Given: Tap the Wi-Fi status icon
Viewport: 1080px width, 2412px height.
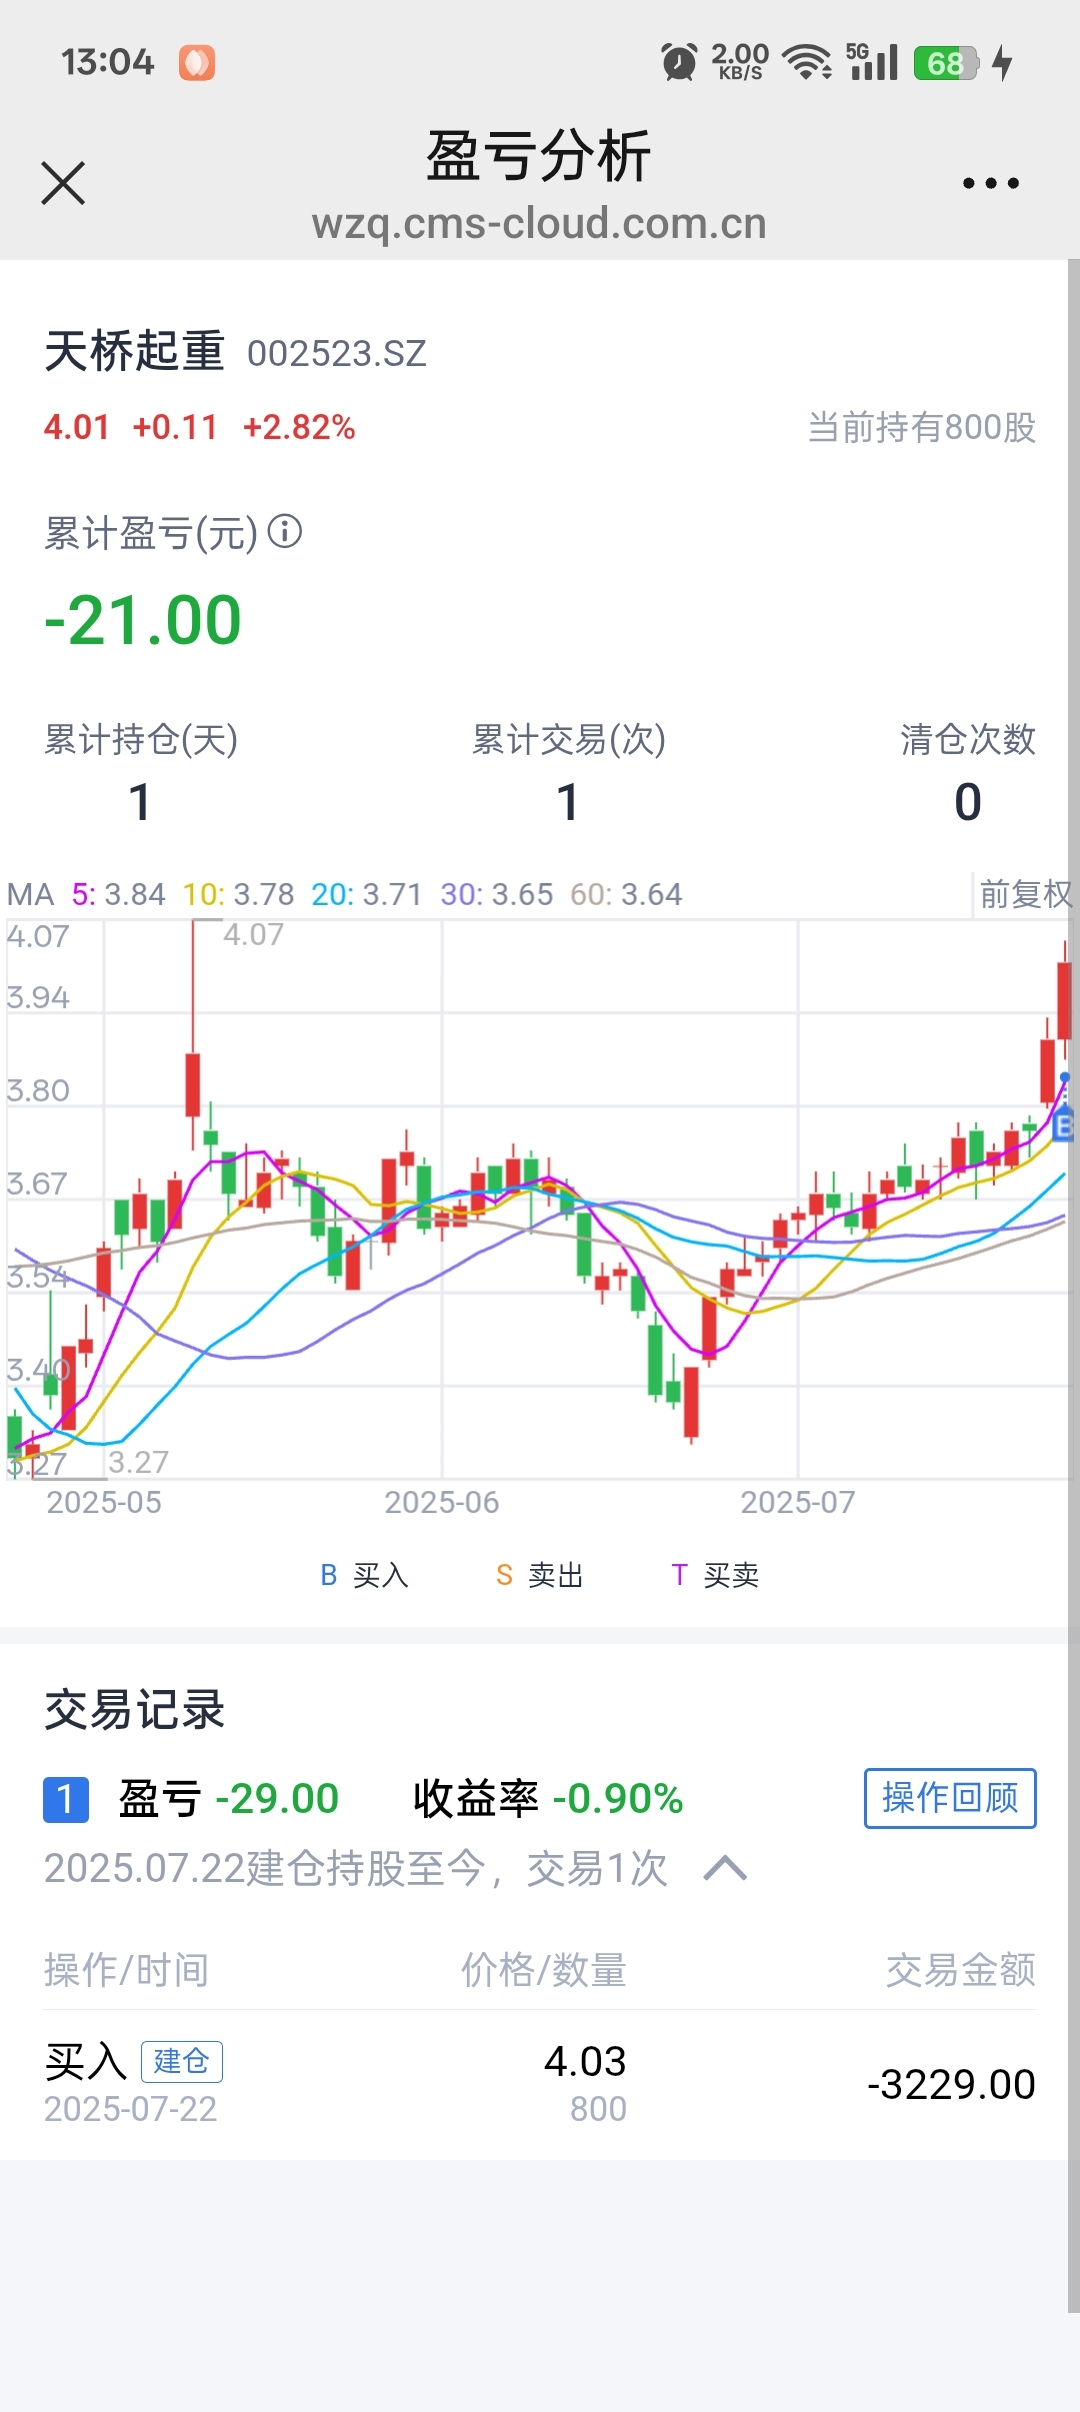Looking at the screenshot, I should point(807,62).
